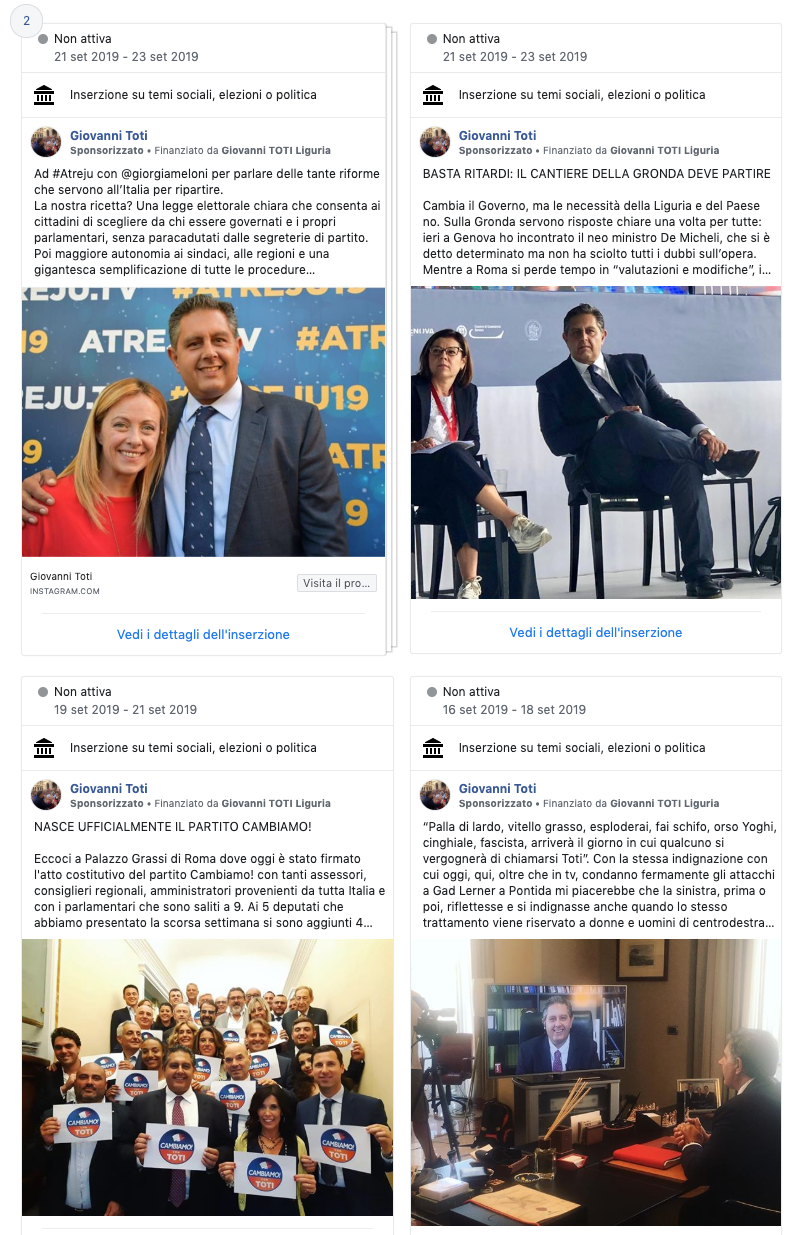The width and height of the screenshot is (794, 1235).
Task: Click the INSTAGRAM.COM source label
Action: (x=64, y=591)
